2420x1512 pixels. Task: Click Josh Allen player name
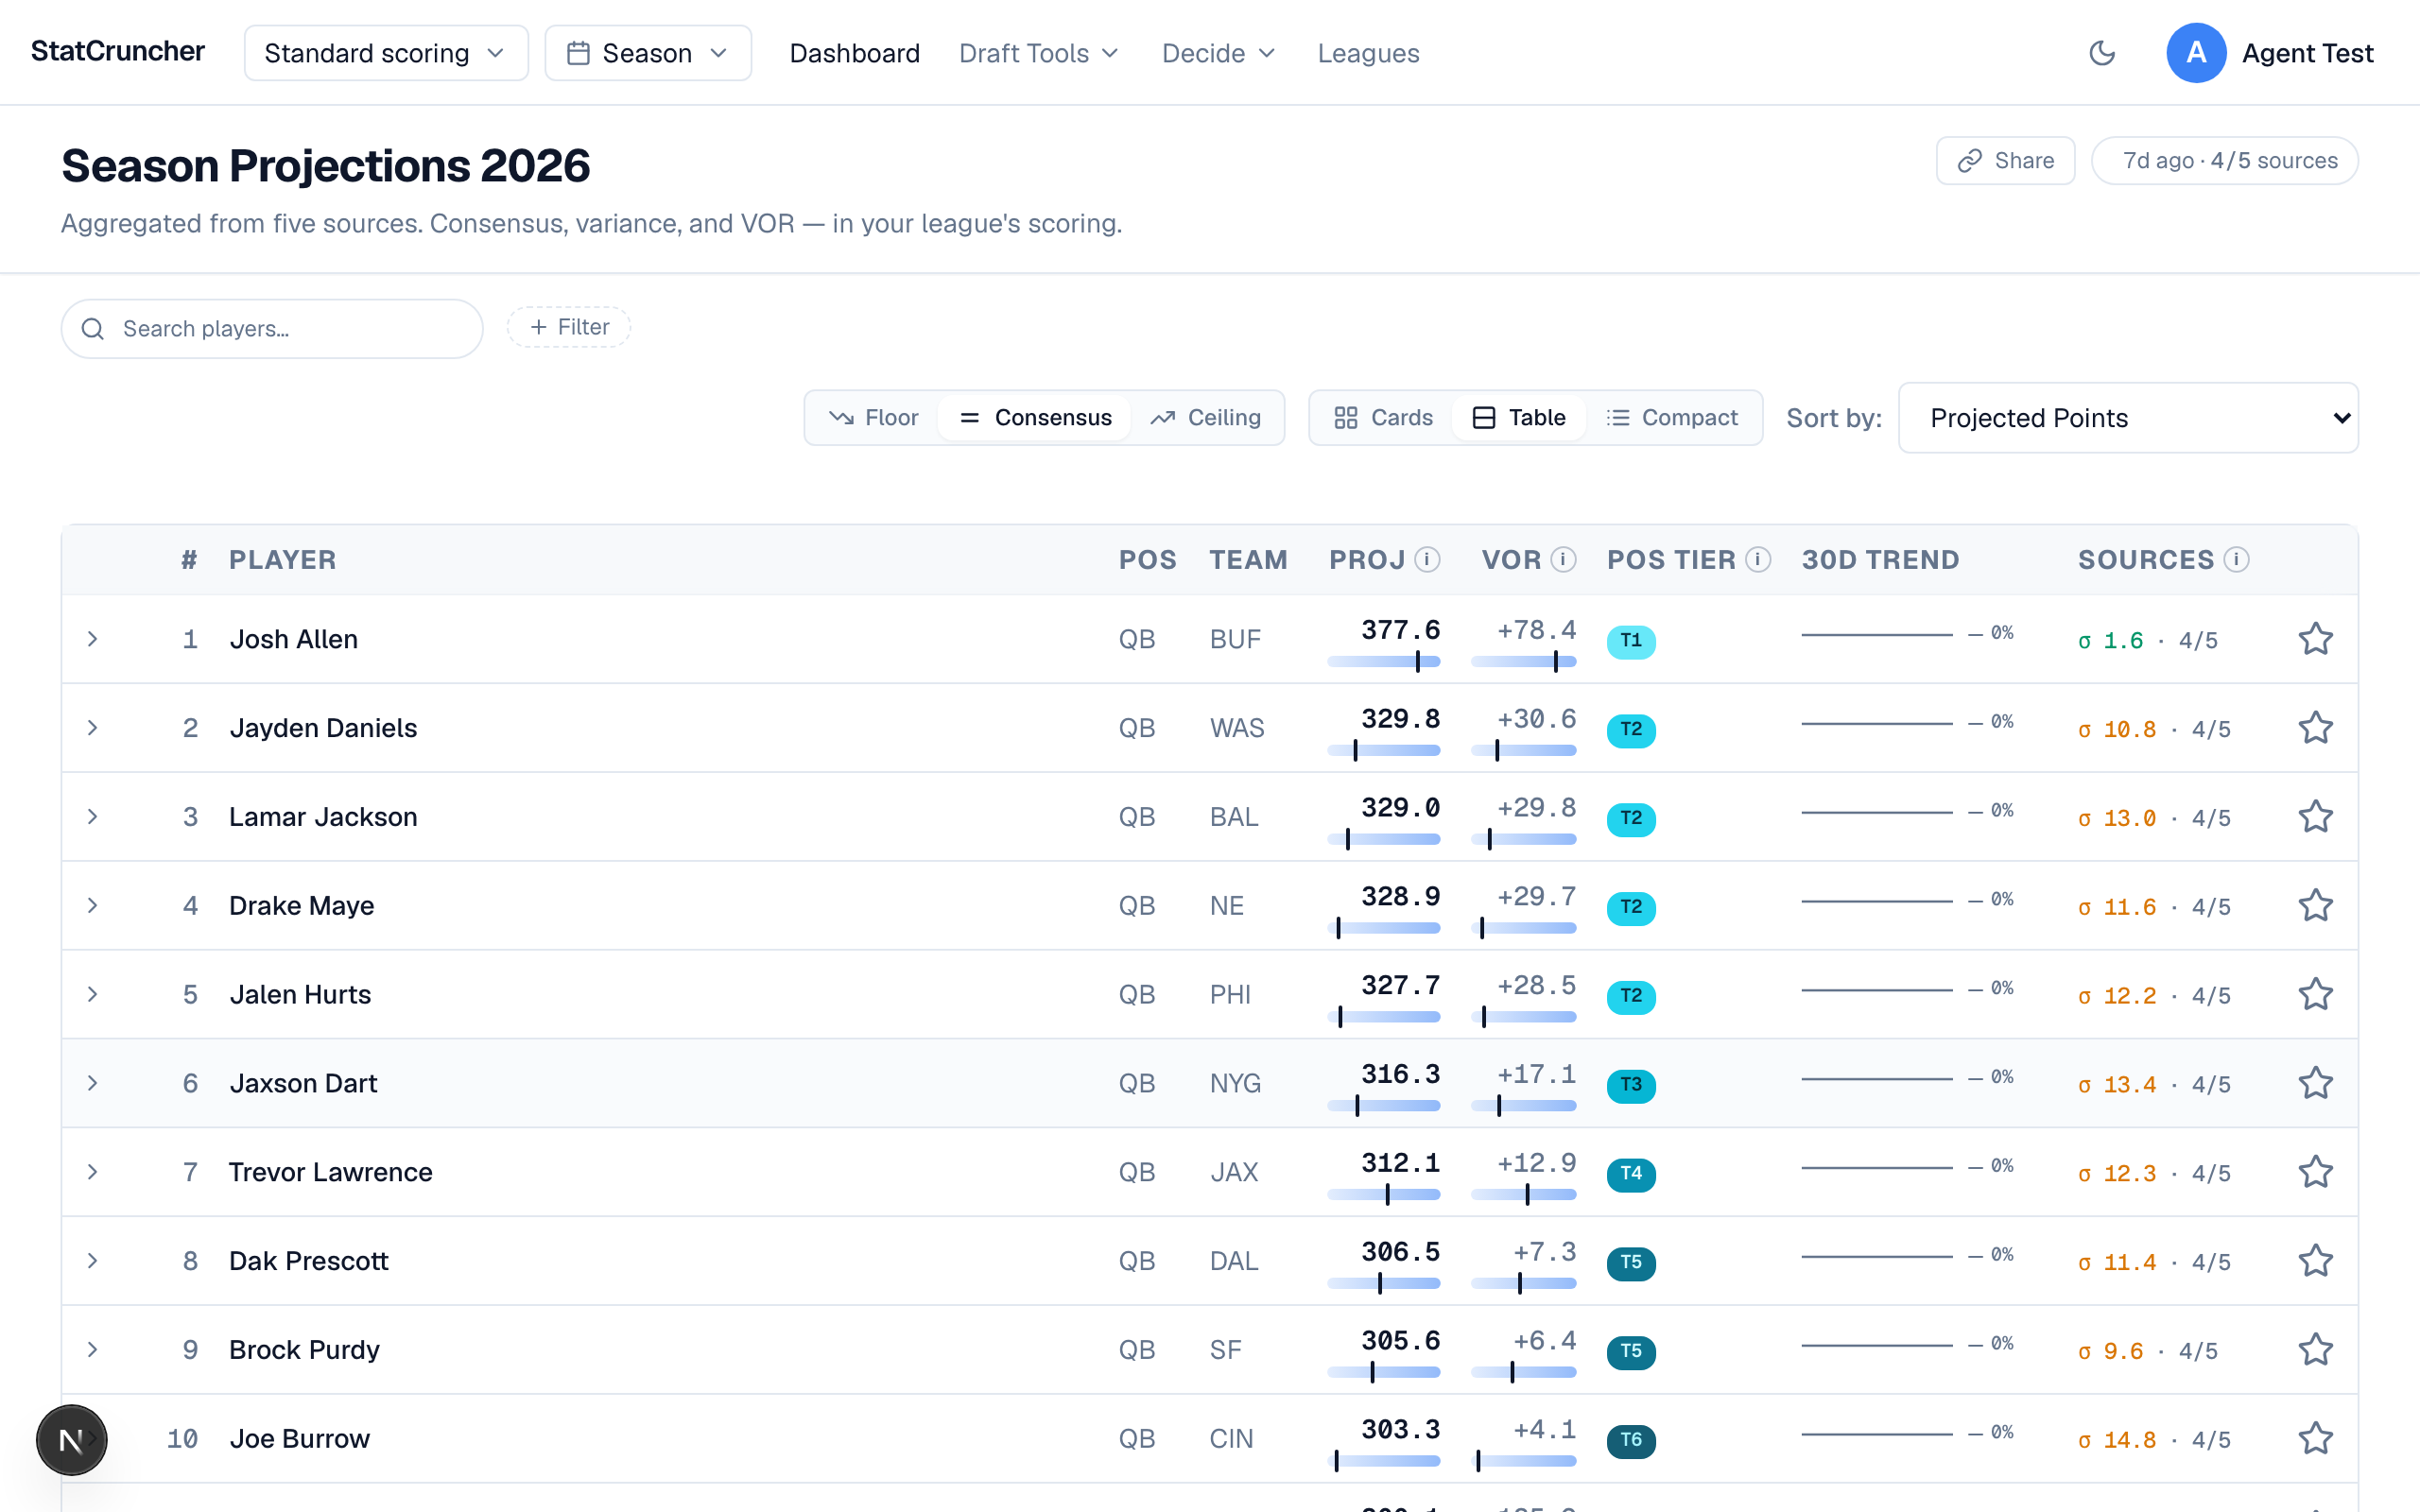(x=294, y=639)
